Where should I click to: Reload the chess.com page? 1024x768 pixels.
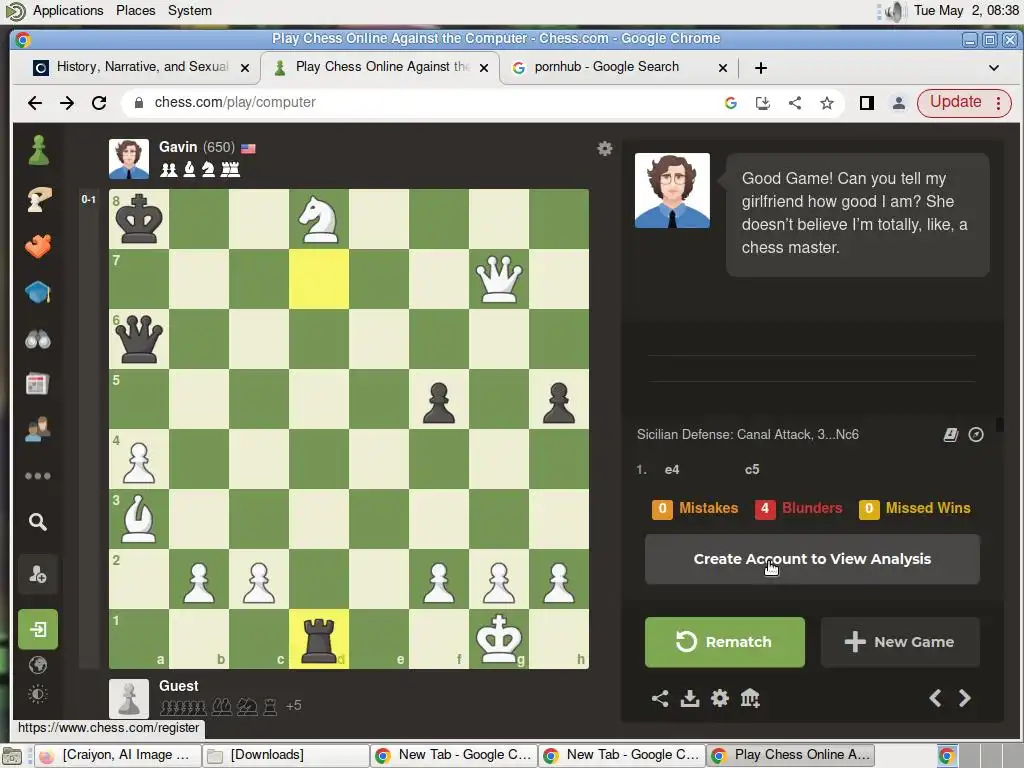coord(99,103)
